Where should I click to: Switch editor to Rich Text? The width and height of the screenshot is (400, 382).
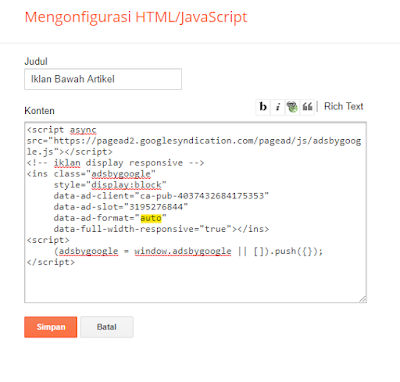[x=344, y=106]
